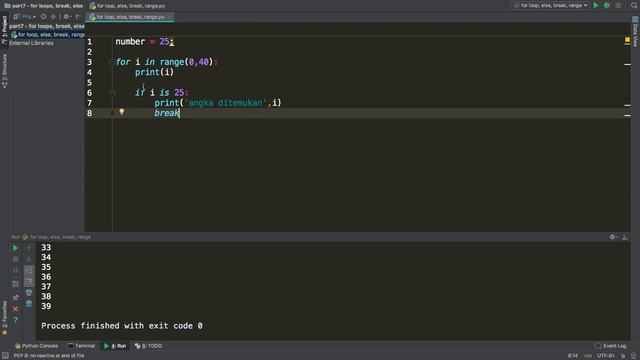Rerun program with Run panel green arrow

[x=16, y=248]
